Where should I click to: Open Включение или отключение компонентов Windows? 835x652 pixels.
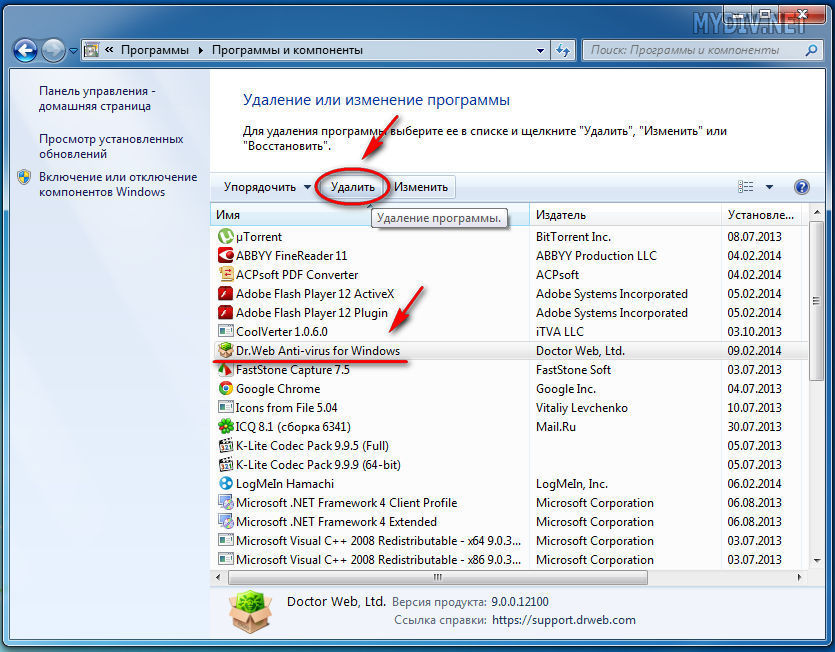coord(118,184)
